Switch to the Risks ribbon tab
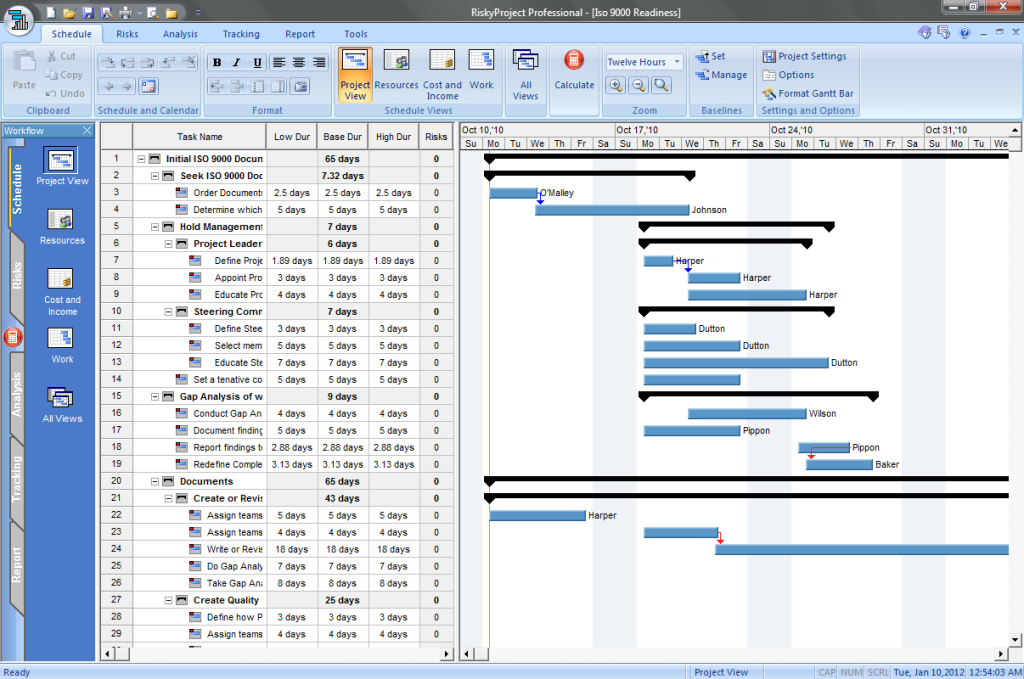The image size is (1024, 679). (126, 33)
